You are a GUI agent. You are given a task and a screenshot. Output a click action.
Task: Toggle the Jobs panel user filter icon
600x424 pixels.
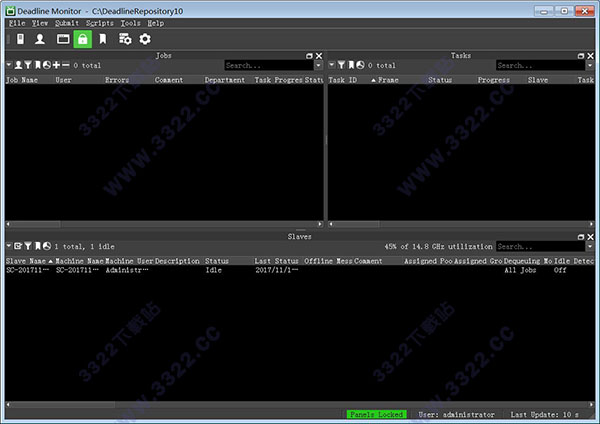pos(18,65)
